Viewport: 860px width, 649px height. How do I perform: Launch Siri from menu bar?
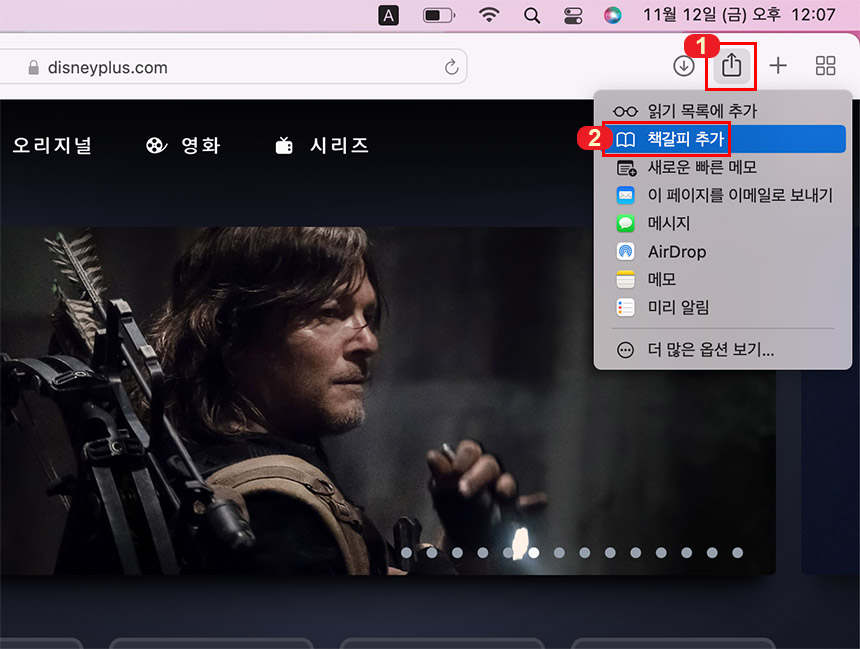tap(613, 15)
